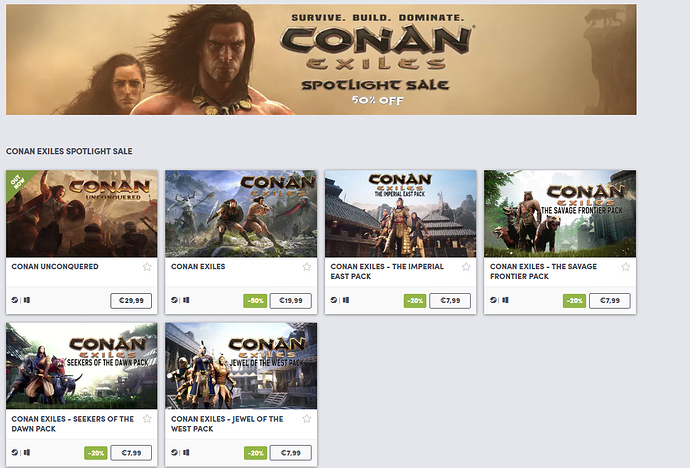Wishlist Conan Unconquered with the star icon
Viewport: 690px width, 468px height.
pos(147,267)
